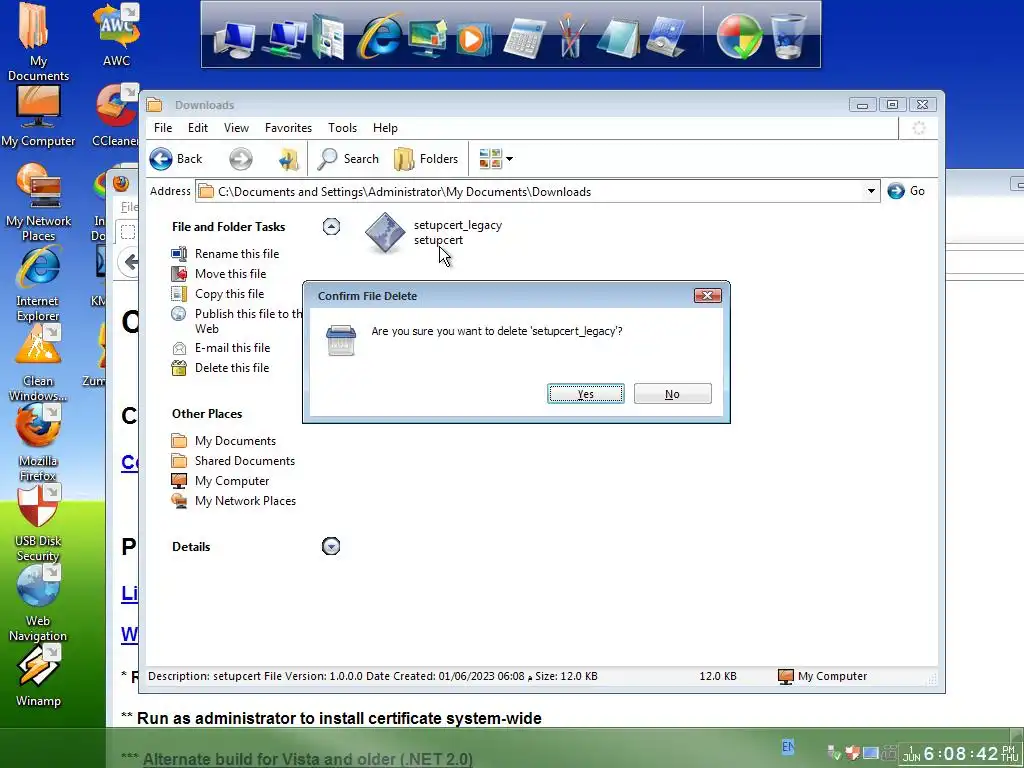Open the File menu
The width and height of the screenshot is (1024, 768).
163,128
